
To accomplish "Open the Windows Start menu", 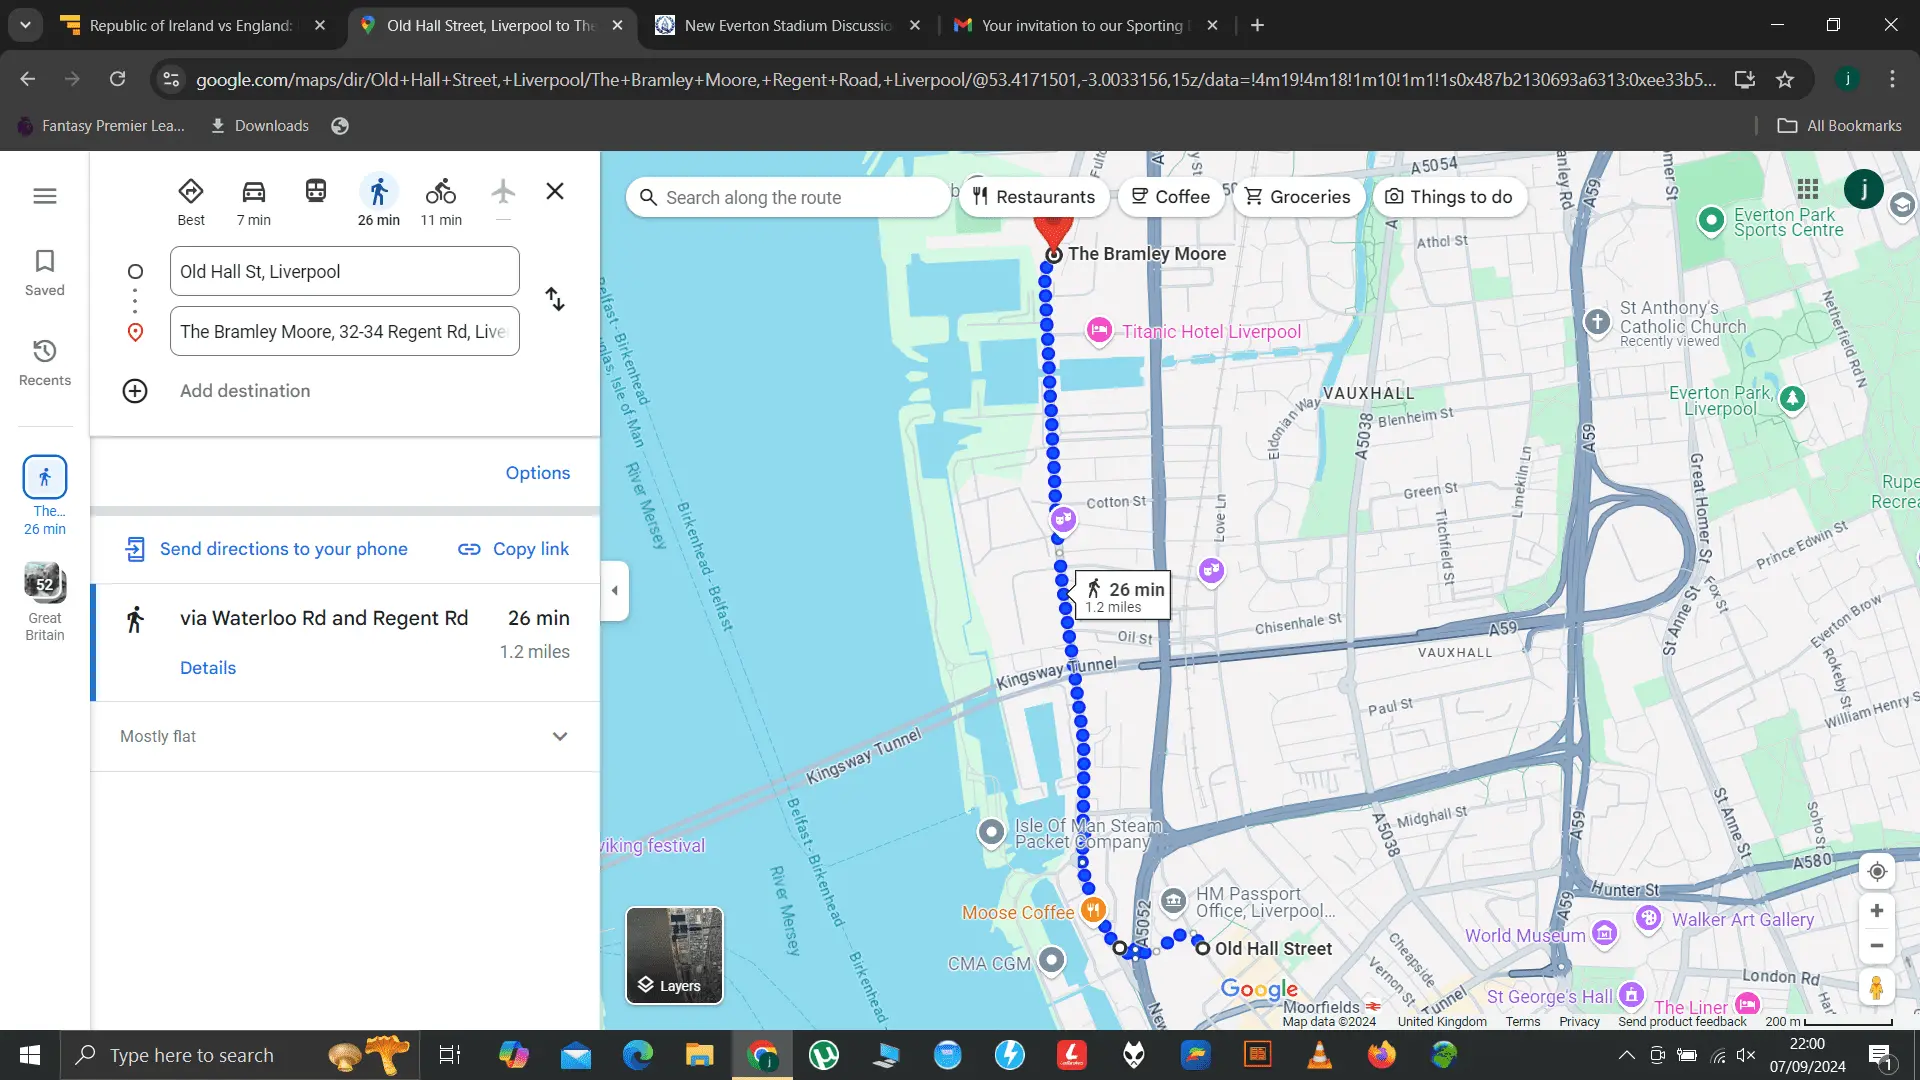I will pos(30,1055).
